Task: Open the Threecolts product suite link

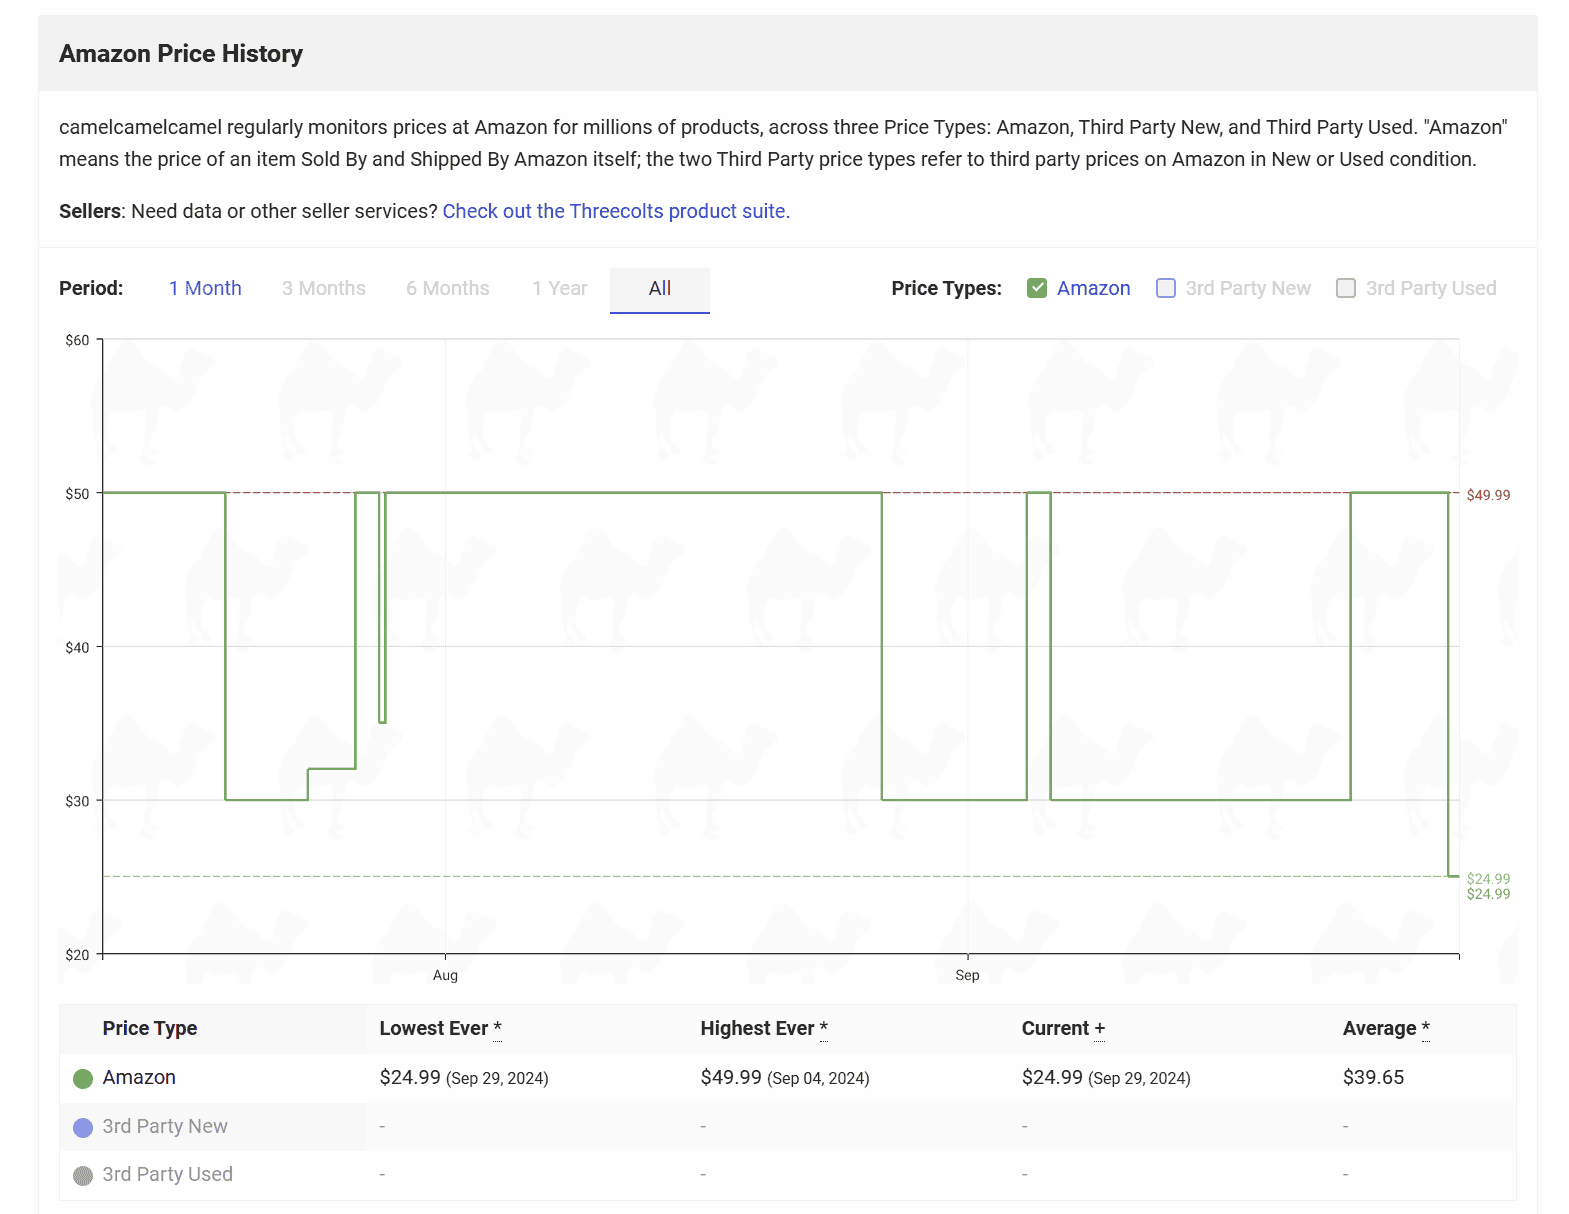Action: tap(616, 211)
